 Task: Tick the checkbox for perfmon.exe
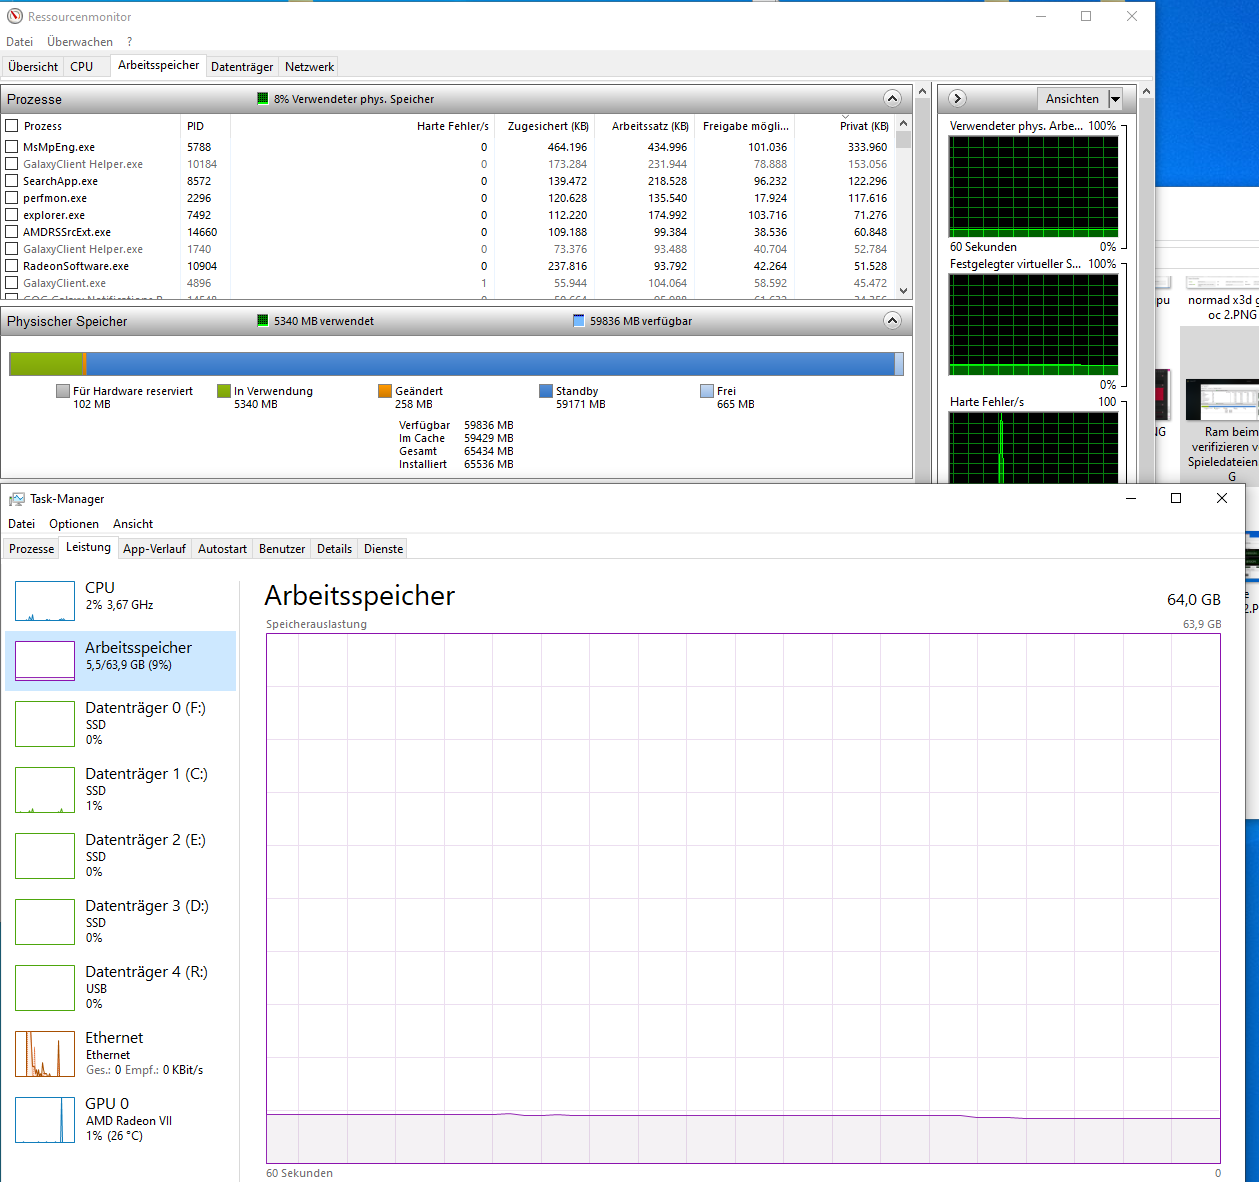12,198
